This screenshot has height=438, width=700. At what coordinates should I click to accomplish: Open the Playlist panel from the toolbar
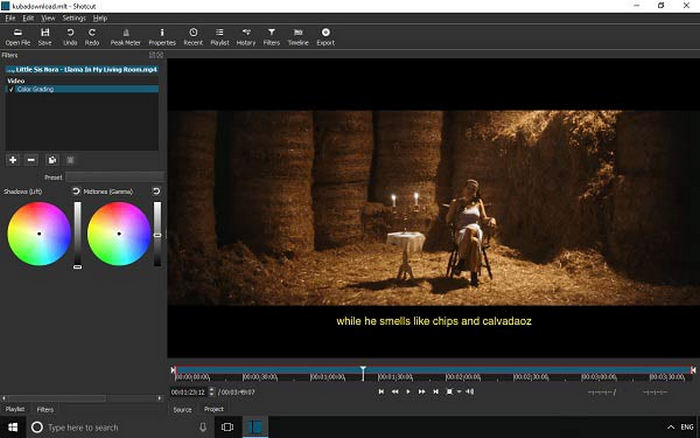click(220, 37)
